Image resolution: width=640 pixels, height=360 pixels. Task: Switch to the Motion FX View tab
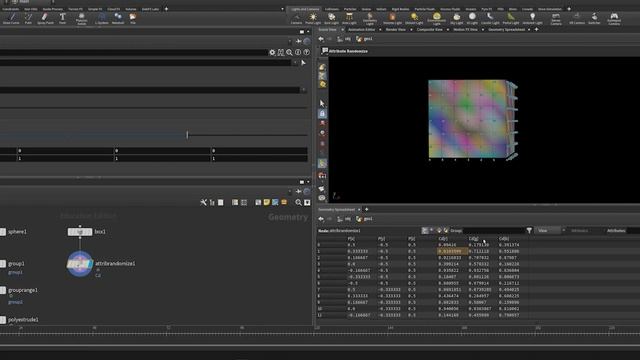pyautogui.click(x=465, y=30)
